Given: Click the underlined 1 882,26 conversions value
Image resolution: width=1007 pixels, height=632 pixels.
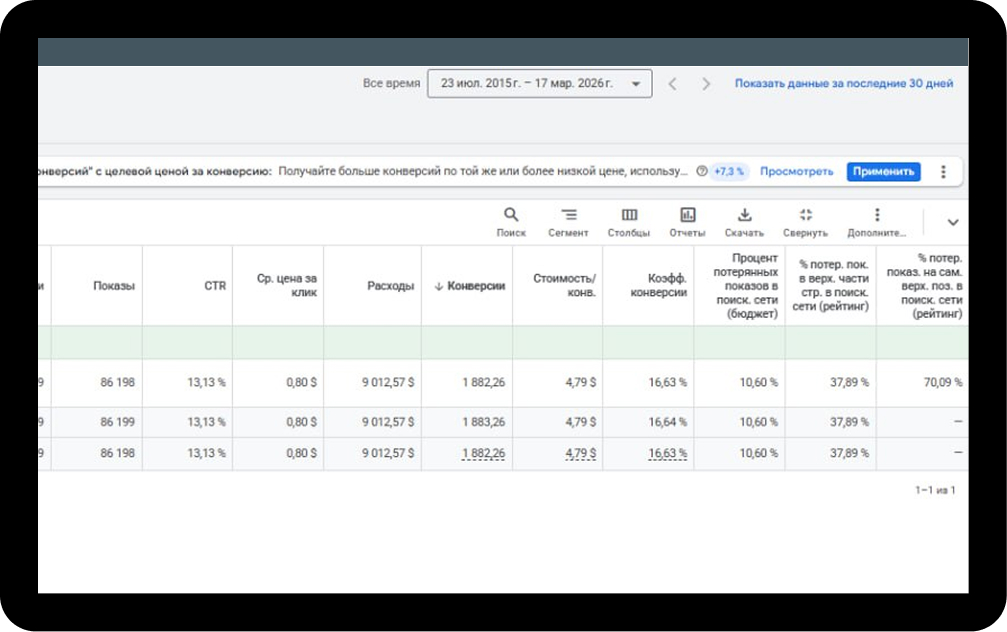Looking at the screenshot, I should (483, 453).
